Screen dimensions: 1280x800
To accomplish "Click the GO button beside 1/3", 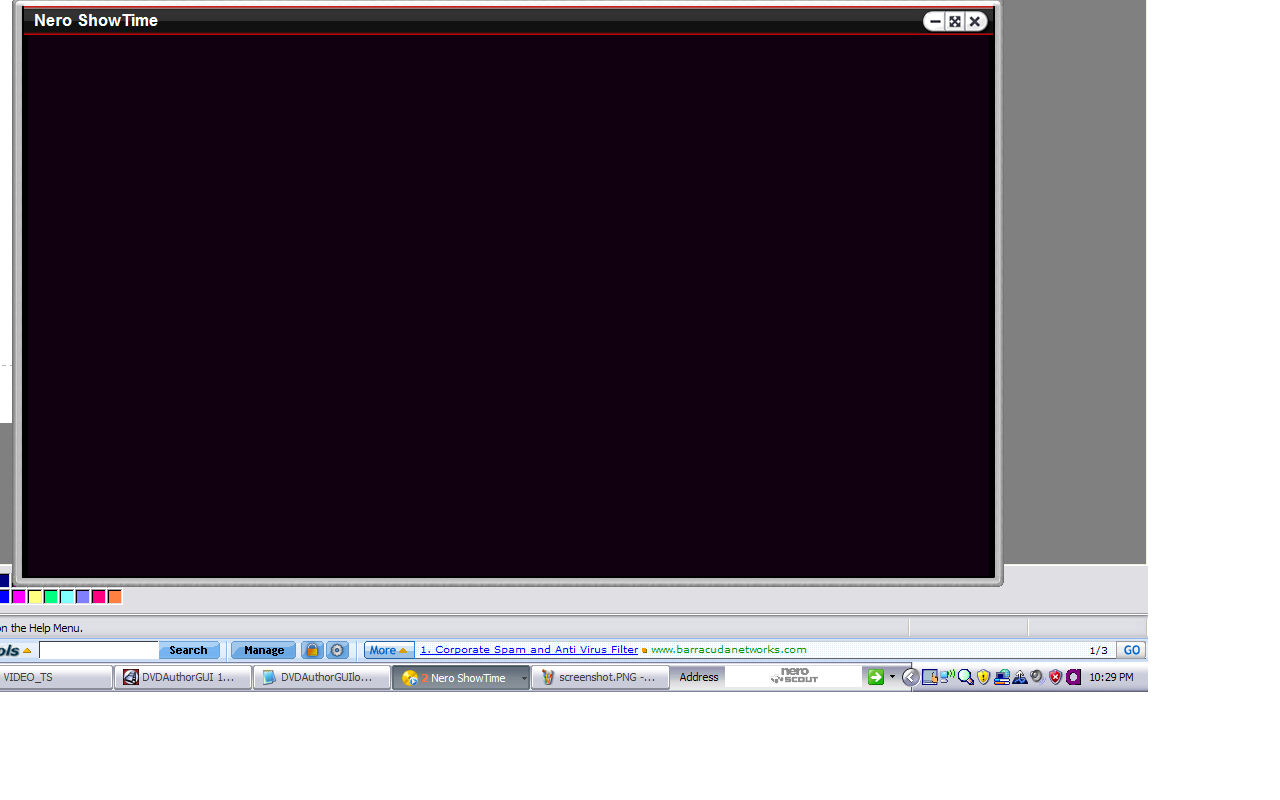I will pos(1131,650).
